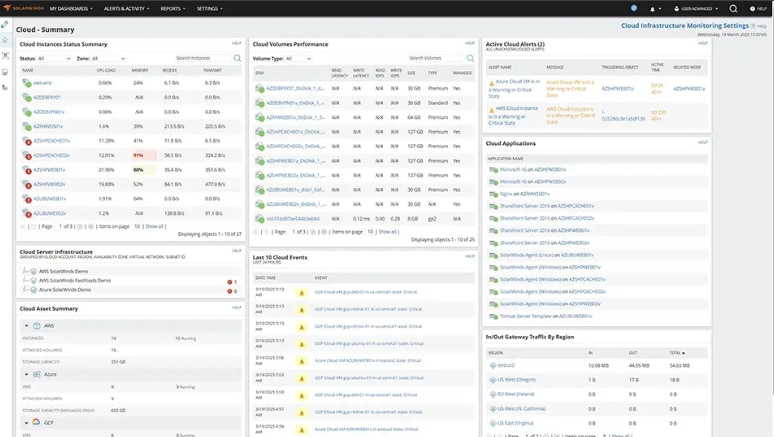The height and width of the screenshot is (437, 774).
Task: Open the vol-016d87ae544b3ebb4 volume link
Action: (x=293, y=219)
